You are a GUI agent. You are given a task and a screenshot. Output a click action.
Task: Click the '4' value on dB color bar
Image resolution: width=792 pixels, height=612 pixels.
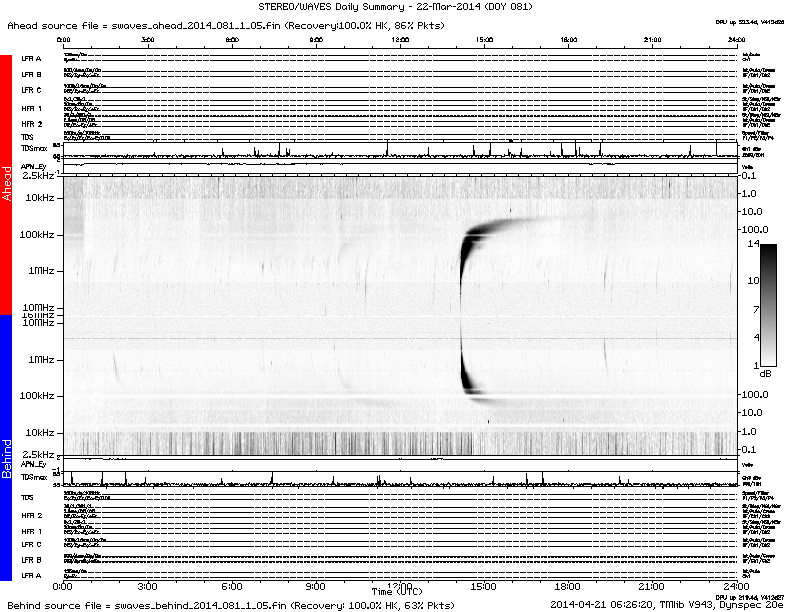(756, 337)
